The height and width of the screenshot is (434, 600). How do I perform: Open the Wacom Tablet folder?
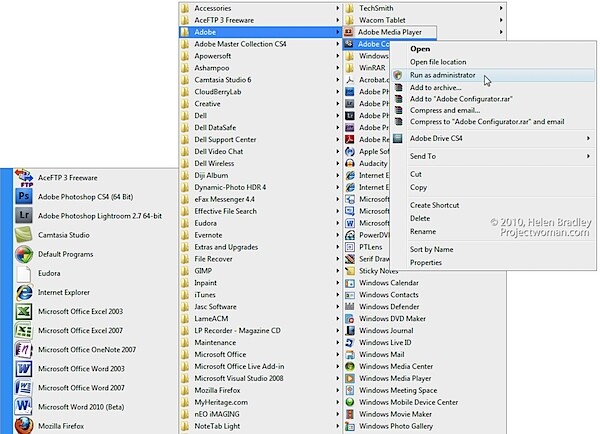tap(425, 20)
